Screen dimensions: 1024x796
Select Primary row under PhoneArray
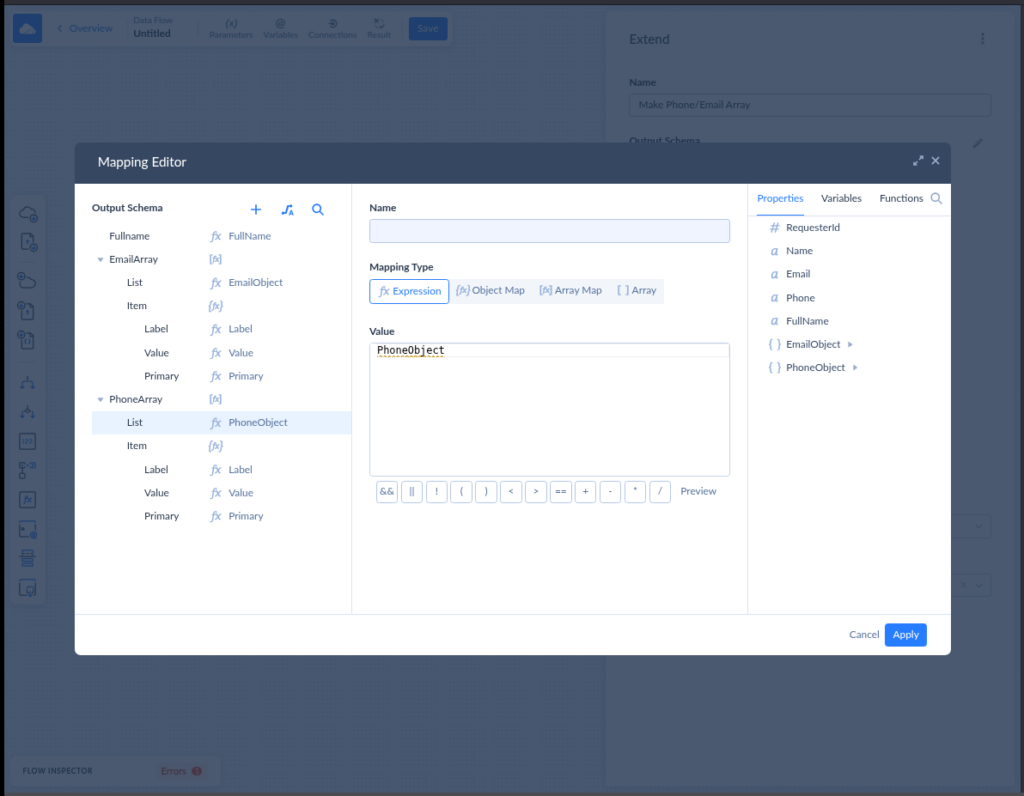(221, 516)
